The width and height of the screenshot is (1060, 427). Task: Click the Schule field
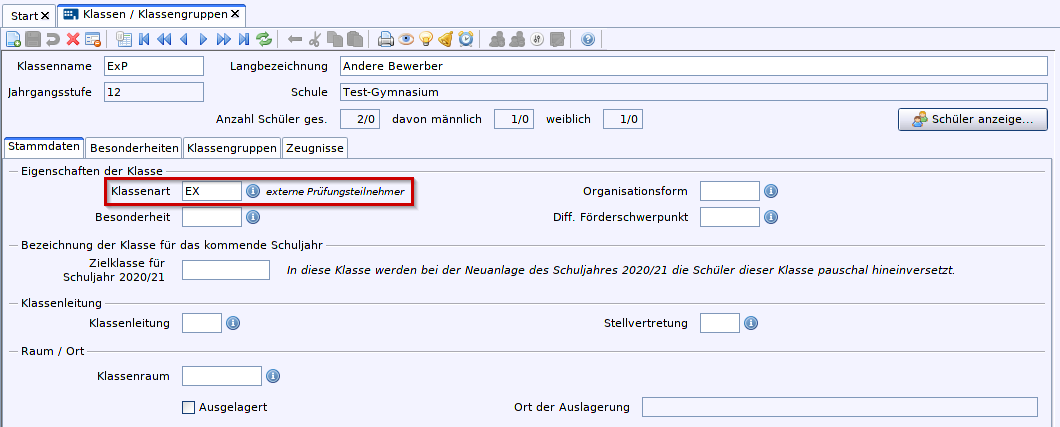[x=694, y=92]
